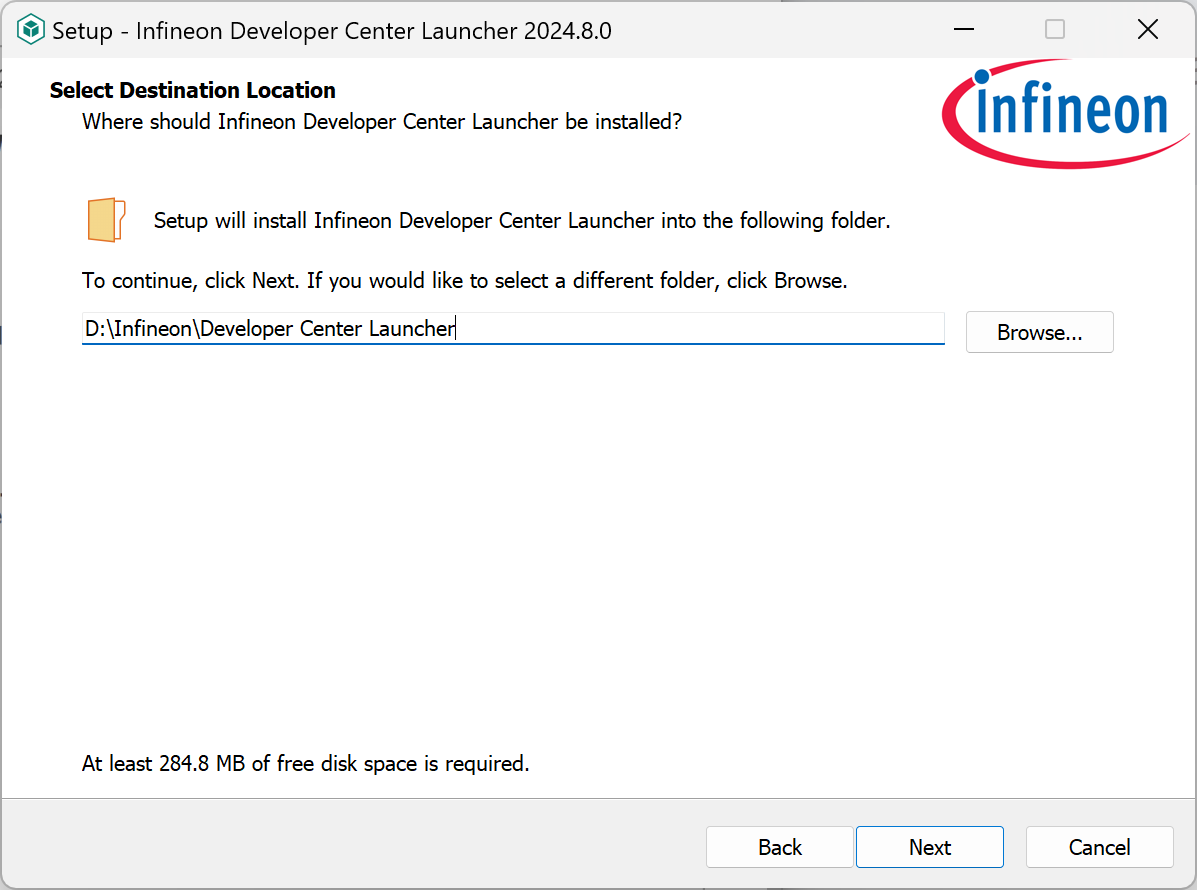Click the Infineon logo
The height and width of the screenshot is (890, 1197).
[x=1065, y=114]
